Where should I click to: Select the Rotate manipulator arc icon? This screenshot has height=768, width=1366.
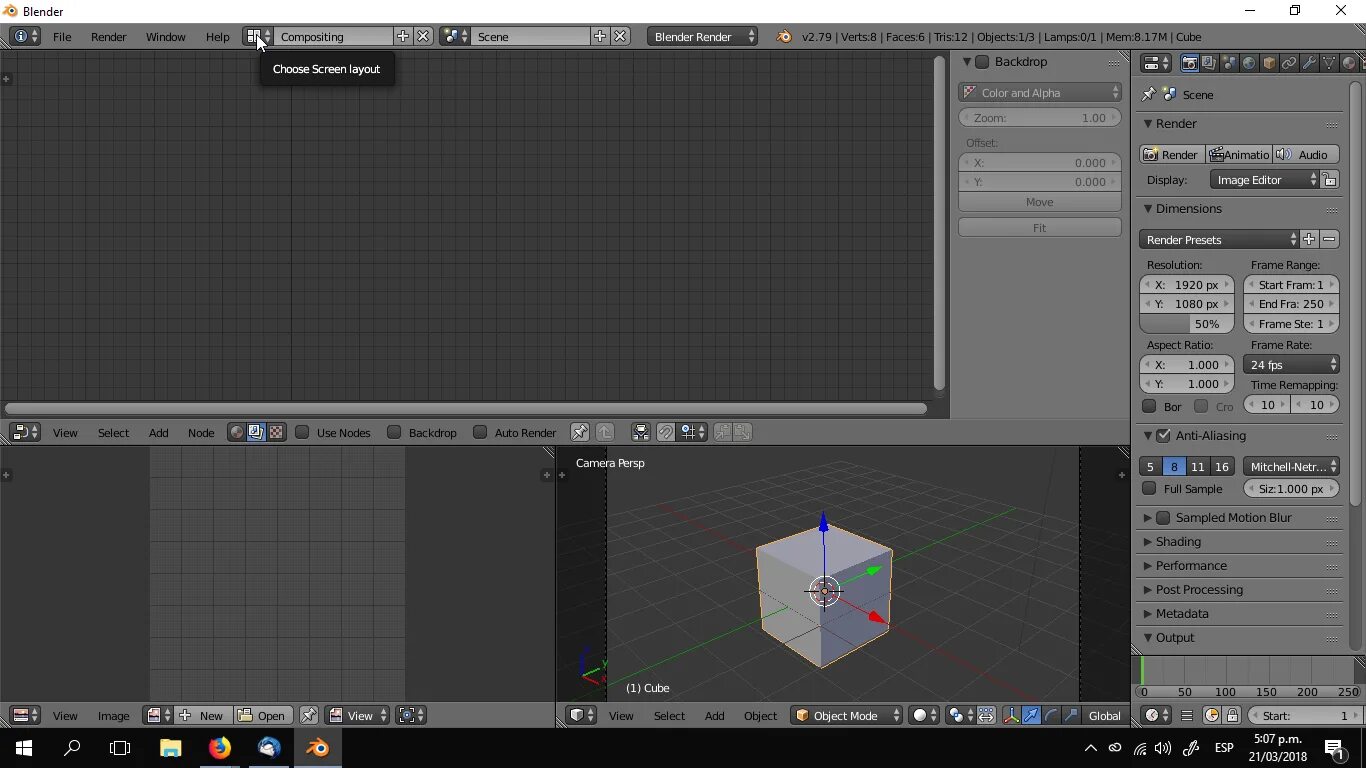pos(1051,715)
